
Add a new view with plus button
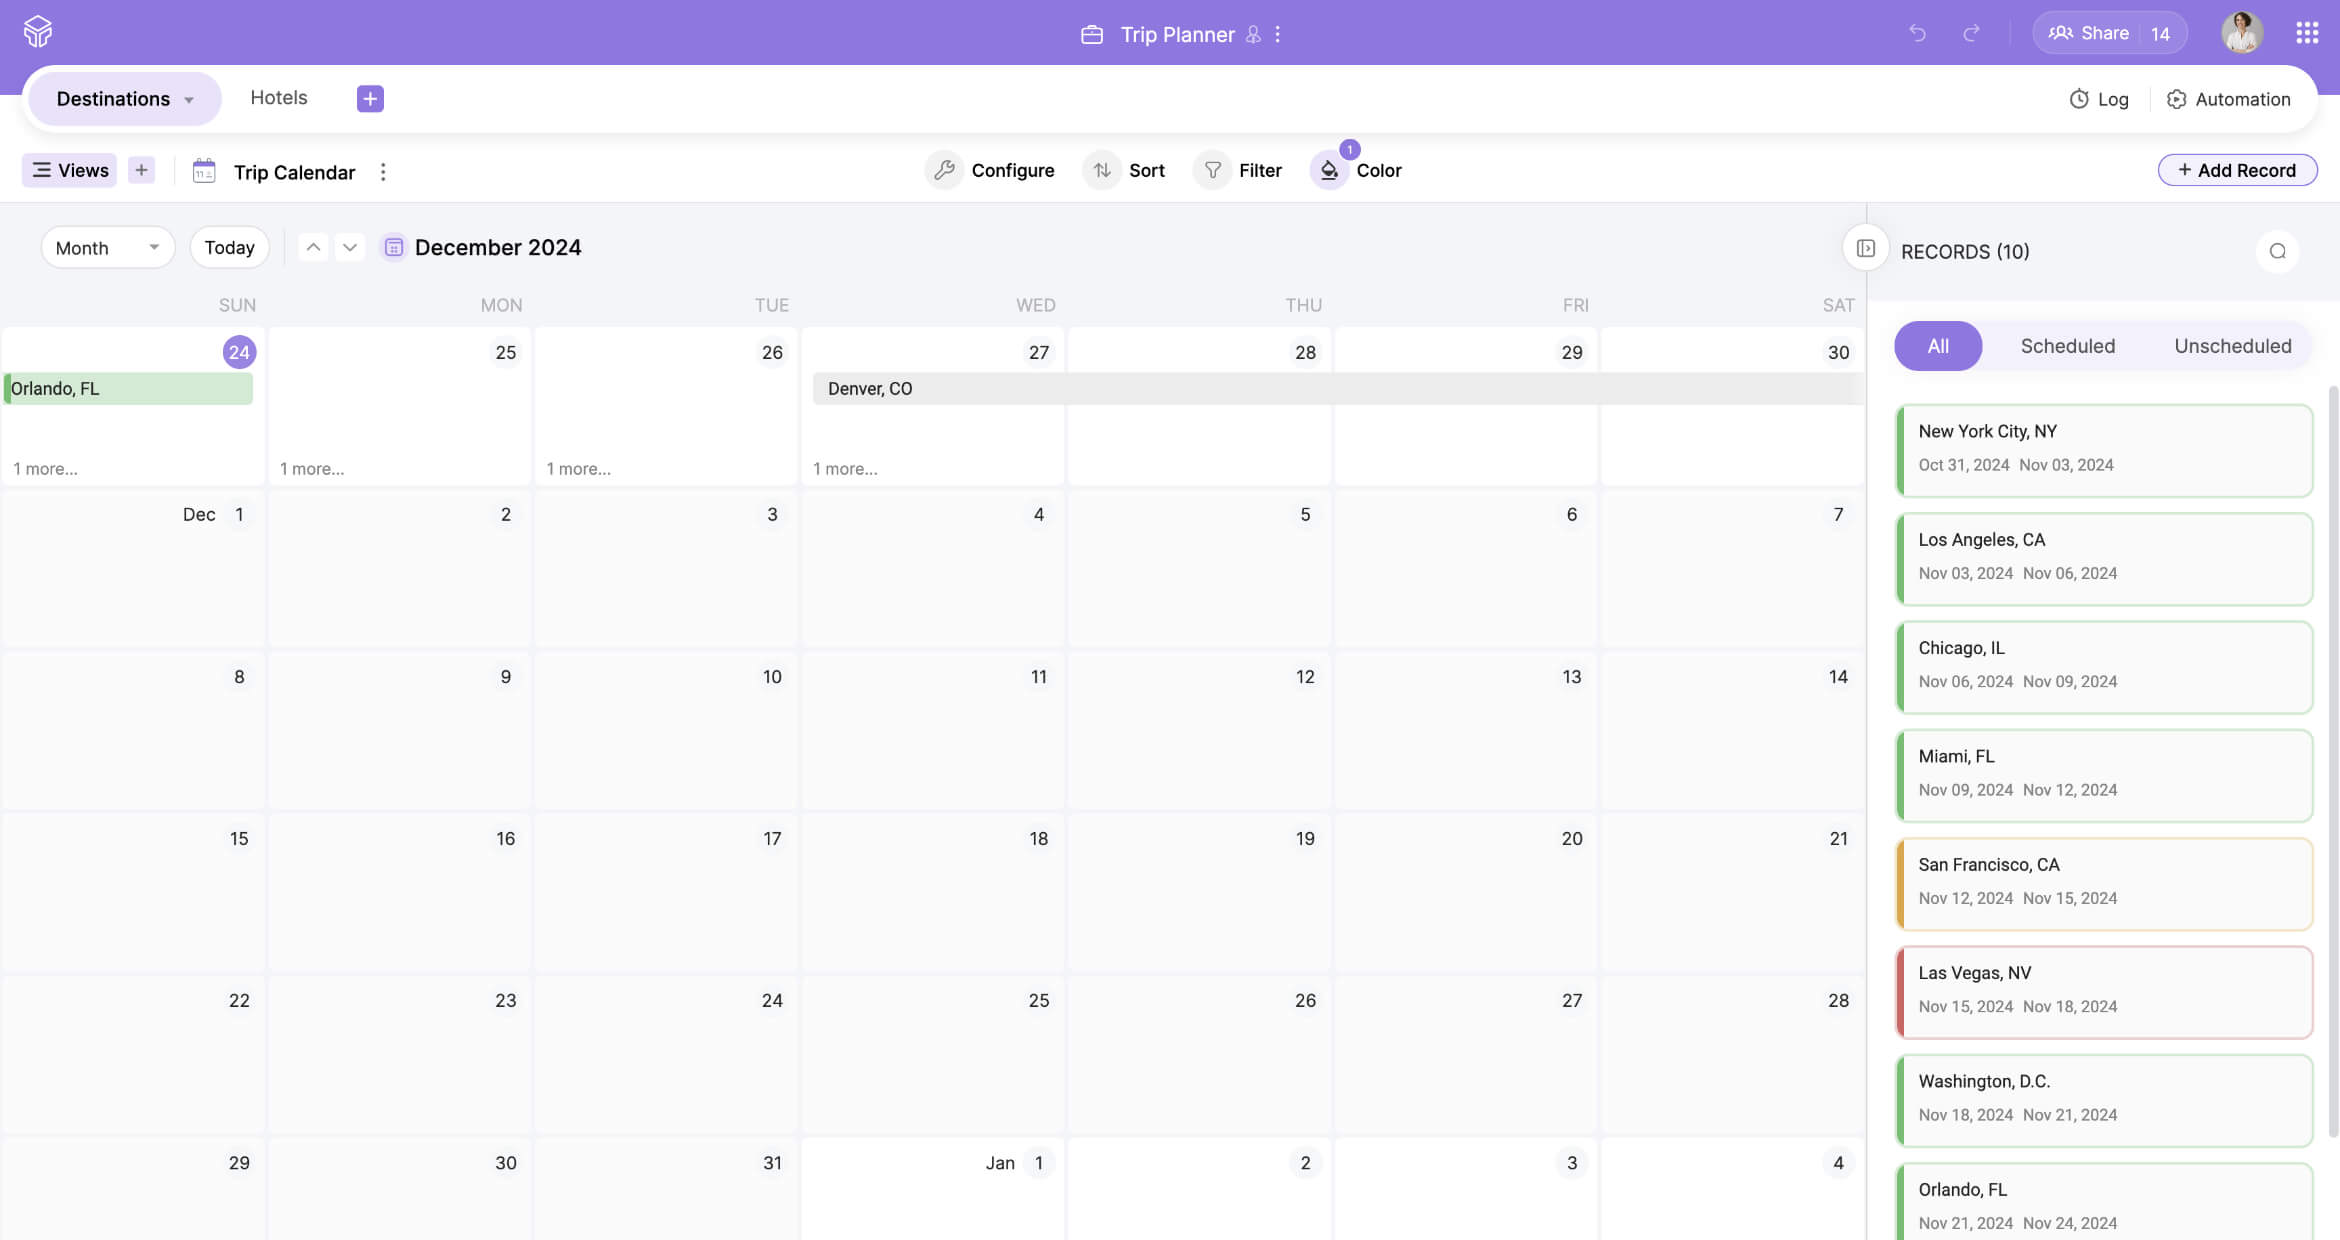click(x=141, y=170)
